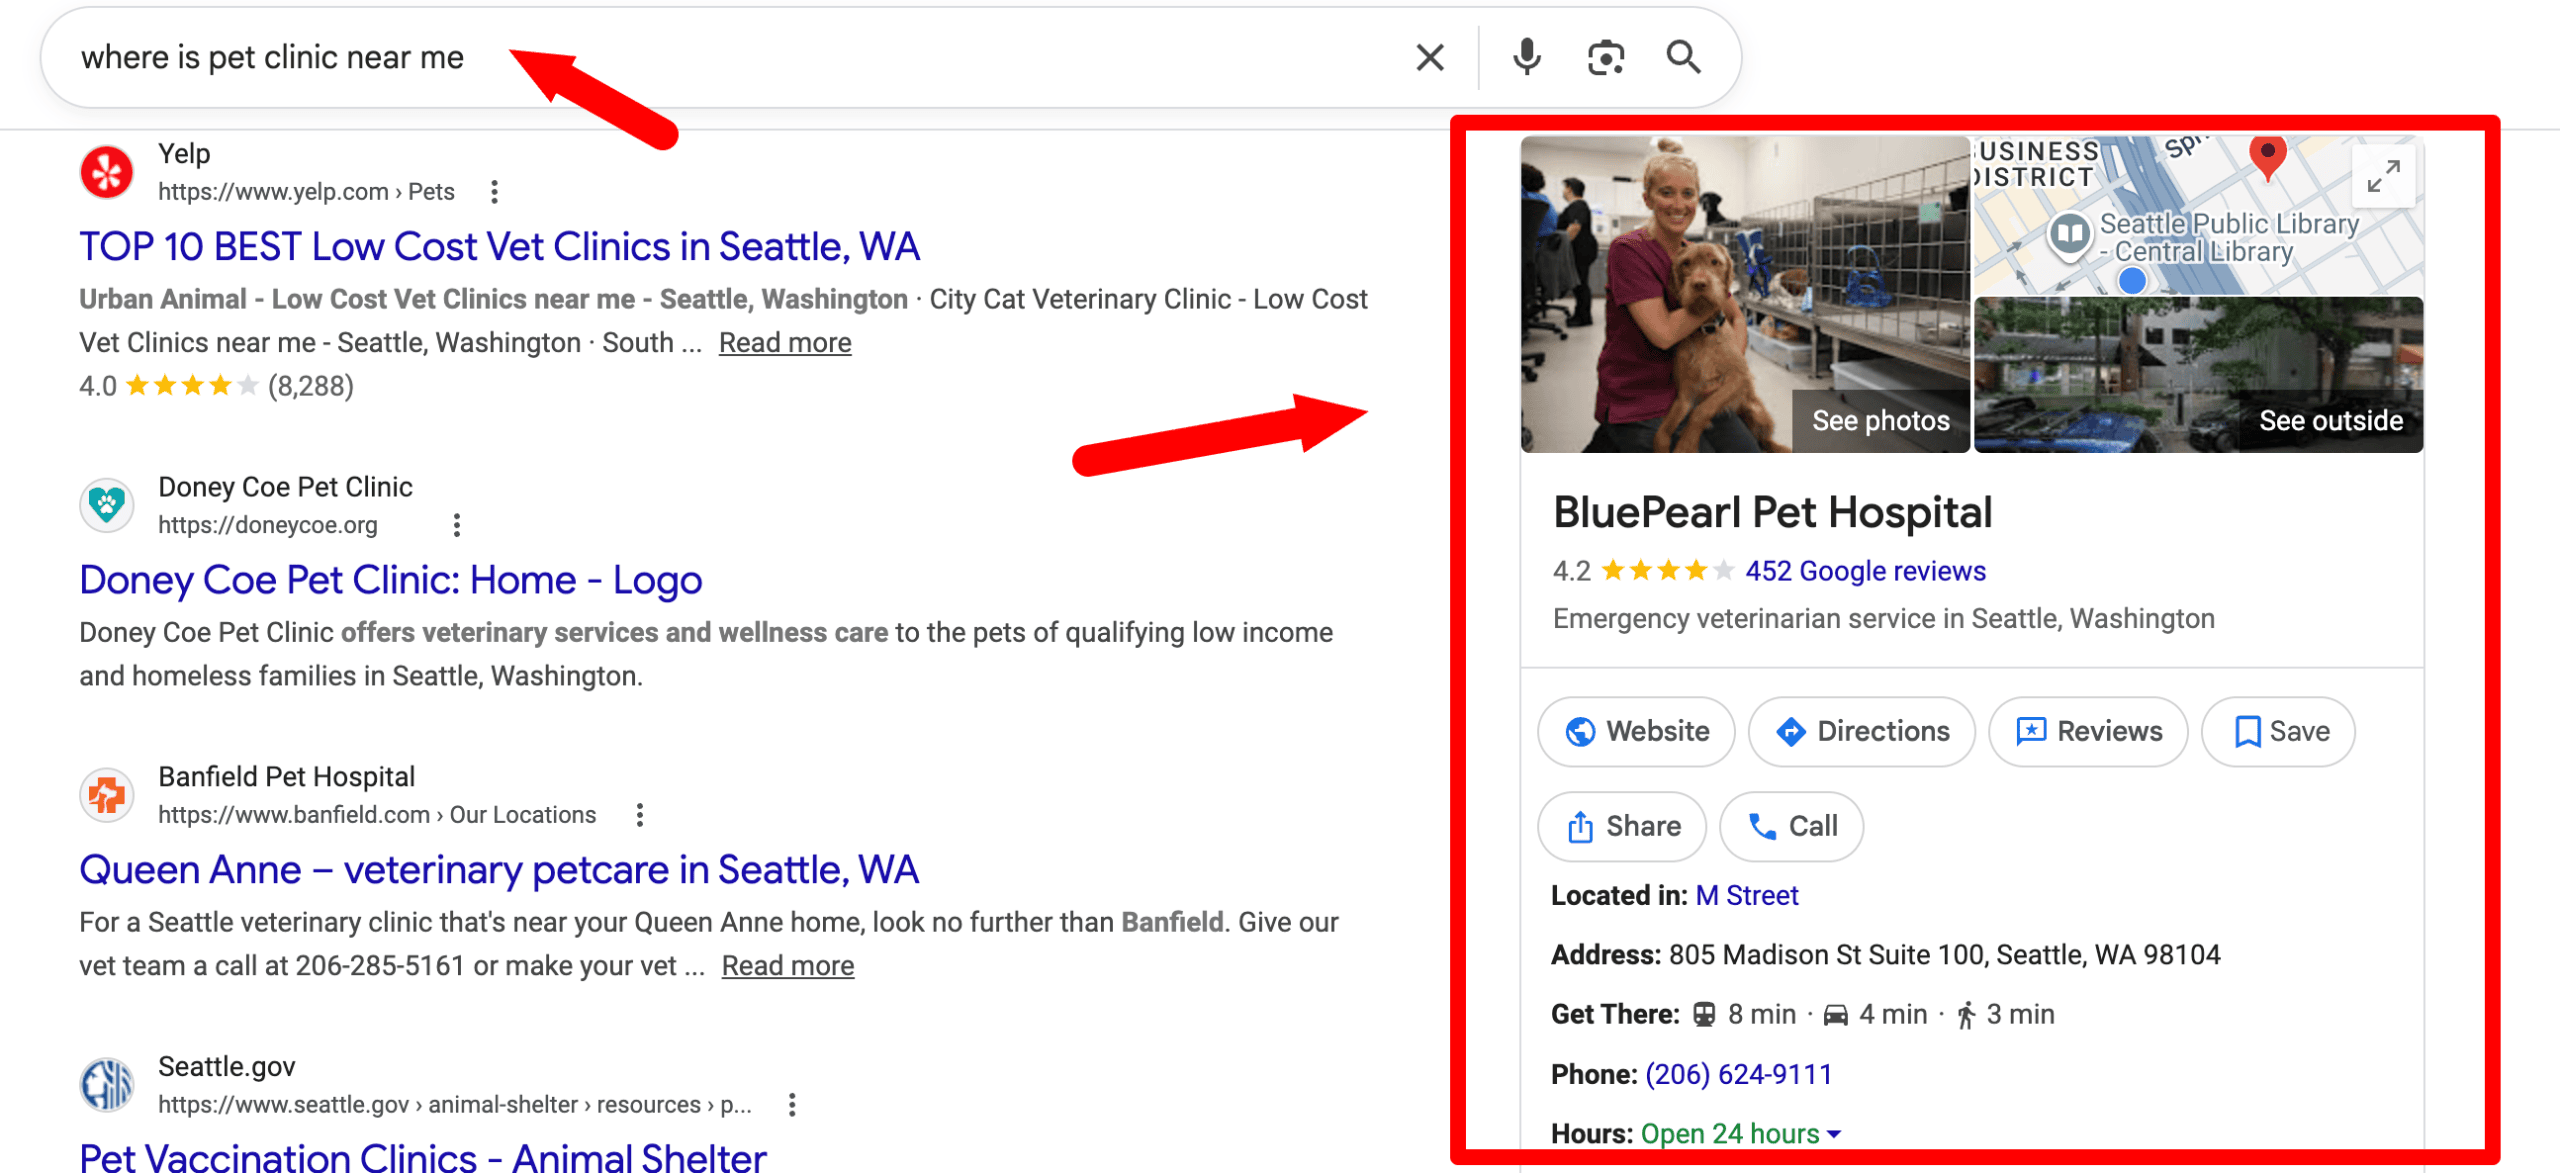The width and height of the screenshot is (2560, 1173).
Task: Open 452 Google reviews link
Action: (1865, 571)
